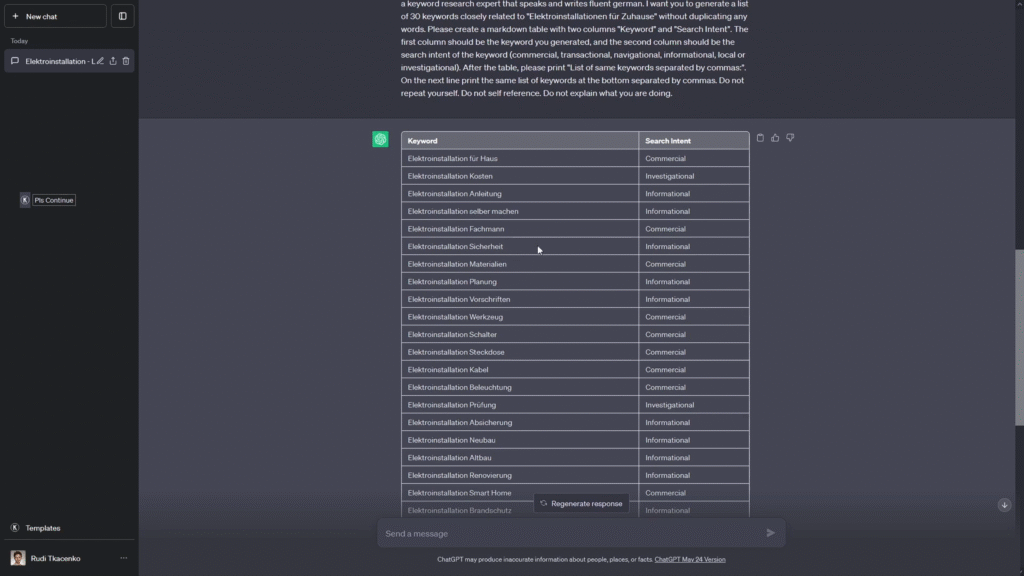Open the Elektroinstallation chat in history
Viewport: 1024px width, 576px height.
pyautogui.click(x=59, y=61)
